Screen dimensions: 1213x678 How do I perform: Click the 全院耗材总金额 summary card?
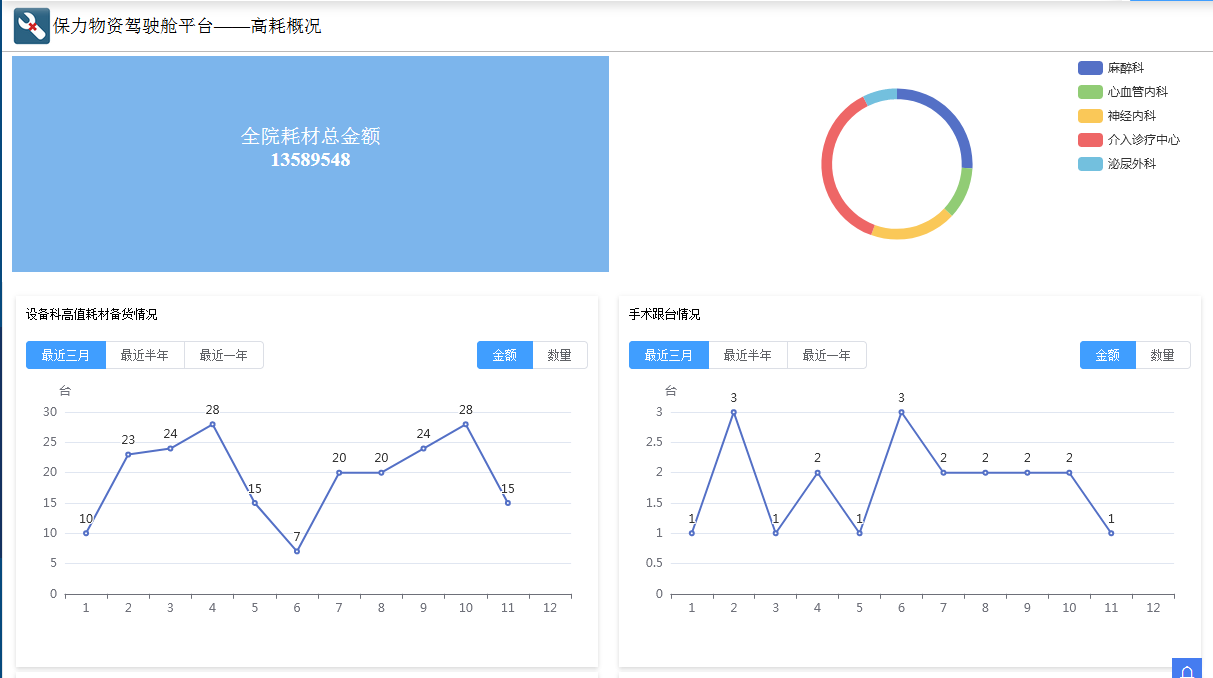tap(310, 164)
